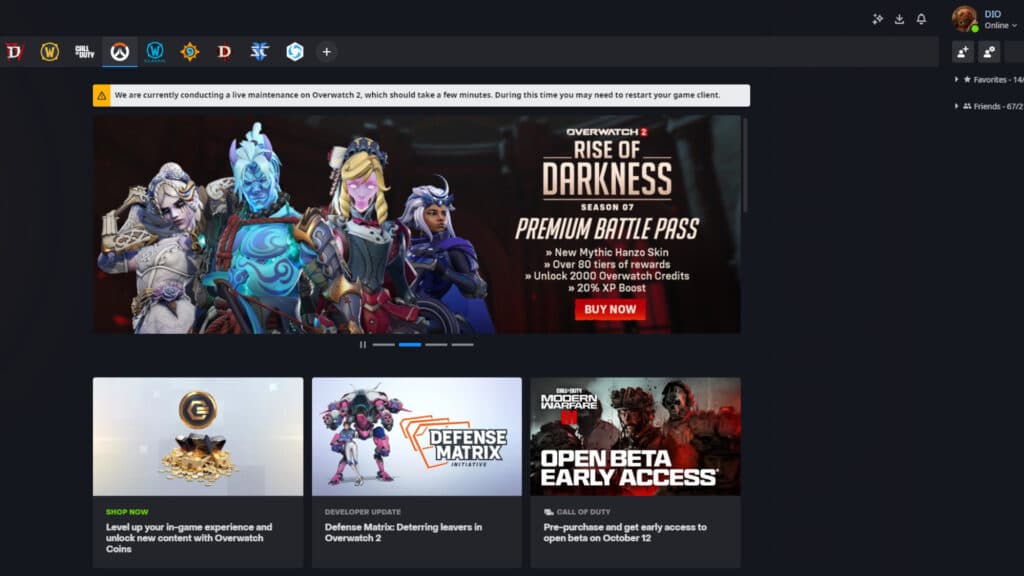Screen dimensions: 1024x576
Task: Click the Add Friend icon
Action: 963,52
